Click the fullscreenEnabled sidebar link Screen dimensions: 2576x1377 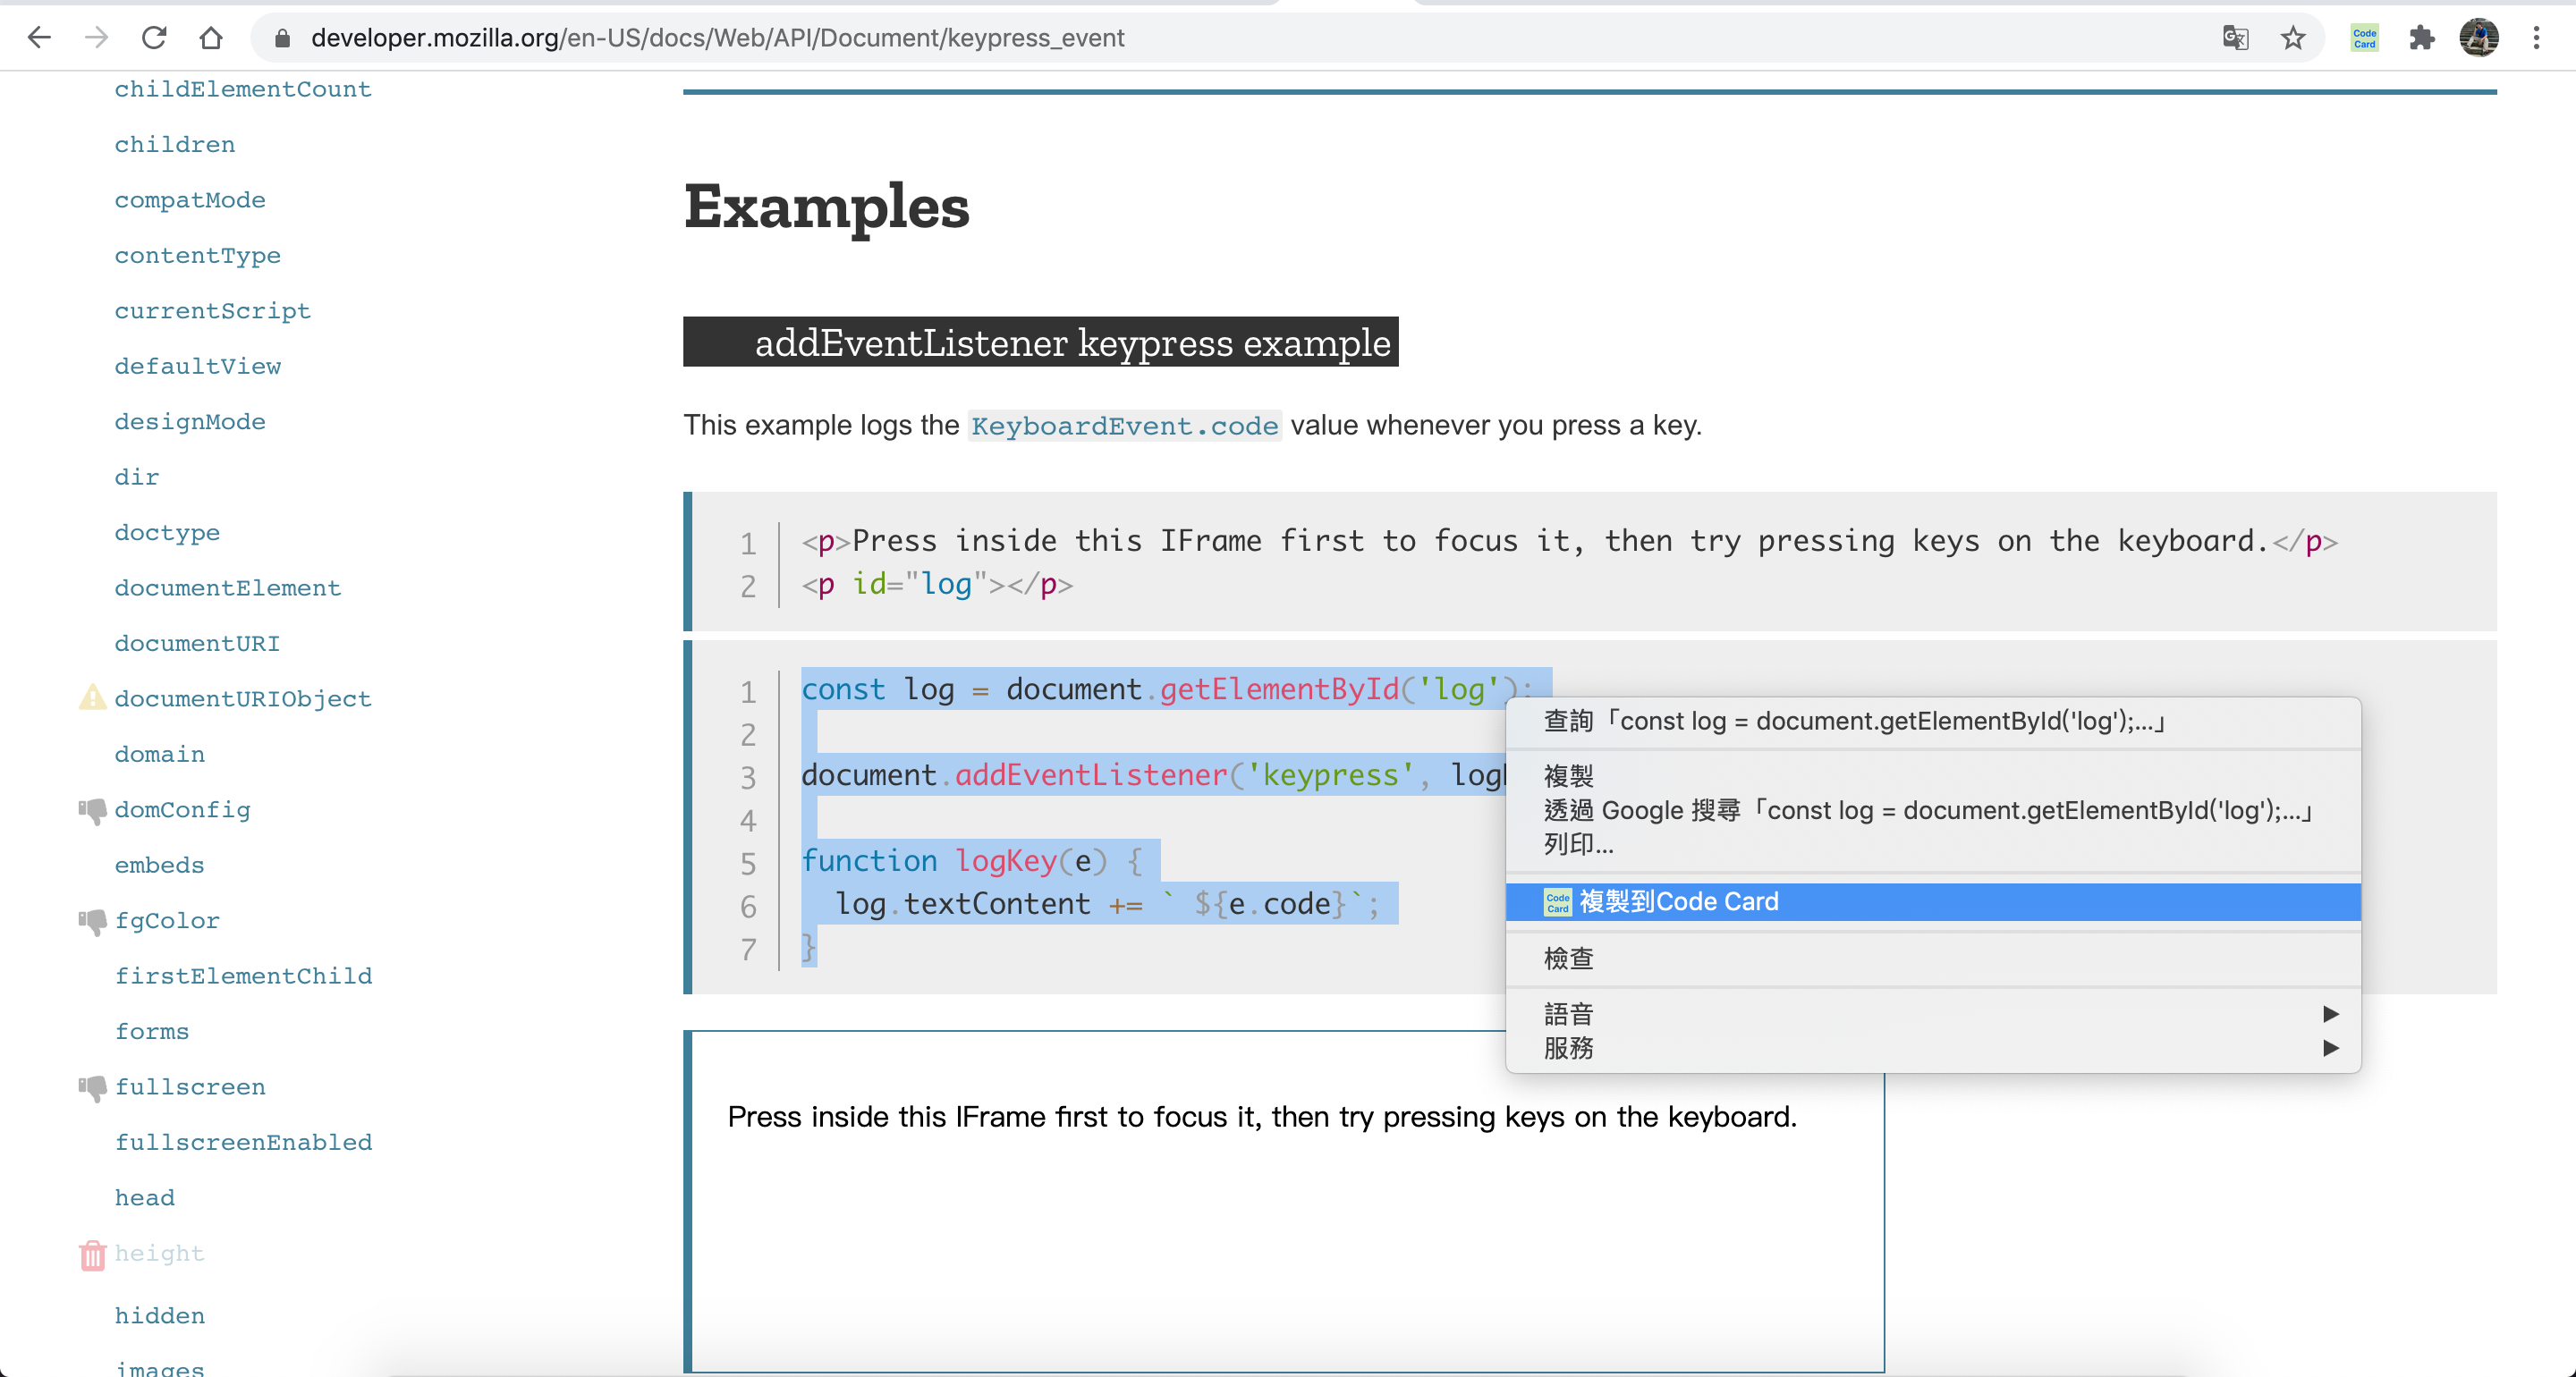(x=243, y=1142)
